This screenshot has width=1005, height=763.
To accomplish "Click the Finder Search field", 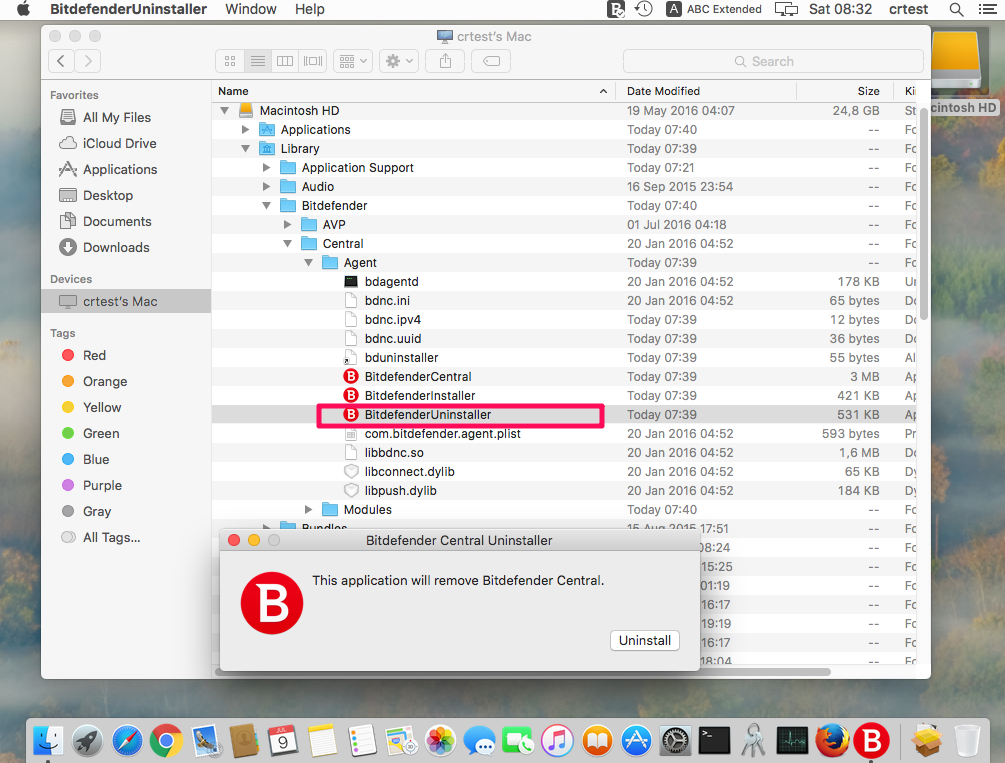I will [x=773, y=62].
